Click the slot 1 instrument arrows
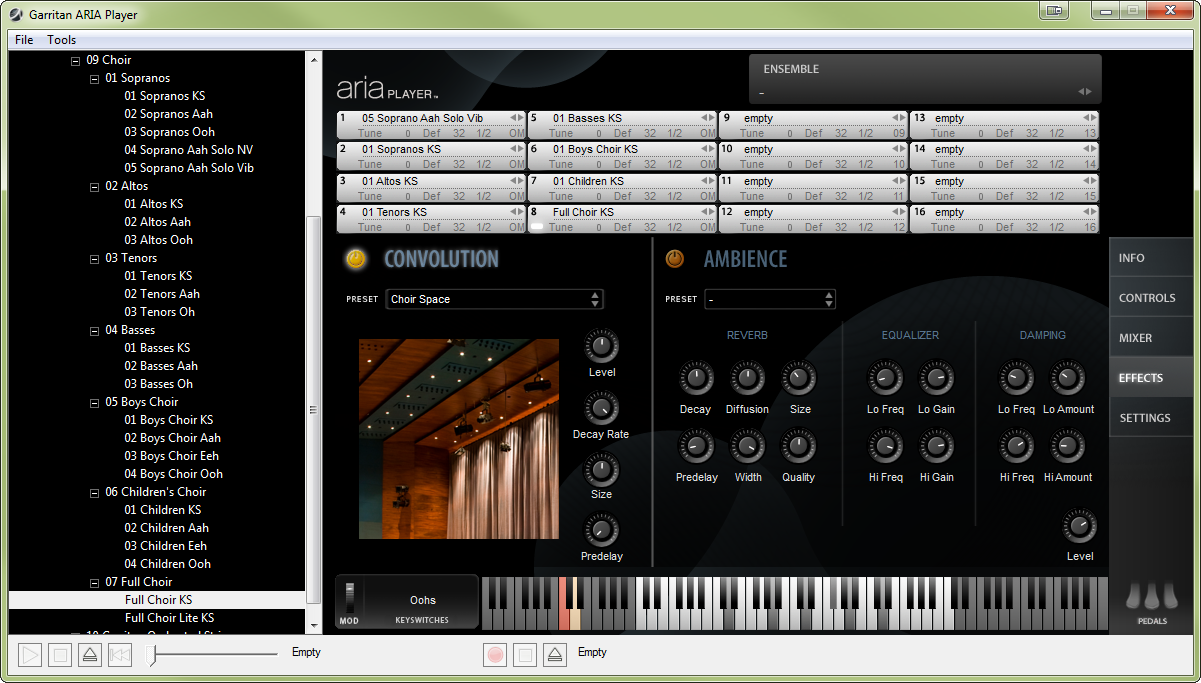 [x=516, y=118]
